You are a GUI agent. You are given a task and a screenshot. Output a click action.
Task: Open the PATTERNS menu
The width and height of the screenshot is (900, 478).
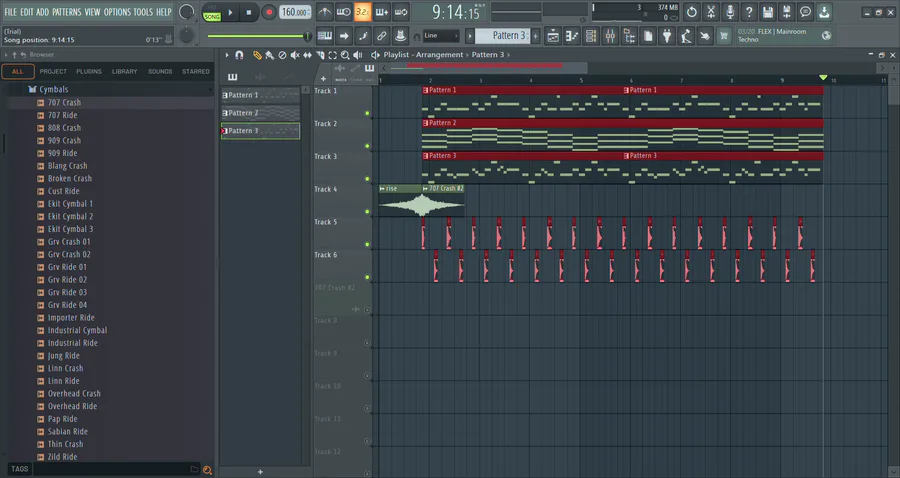click(x=67, y=12)
